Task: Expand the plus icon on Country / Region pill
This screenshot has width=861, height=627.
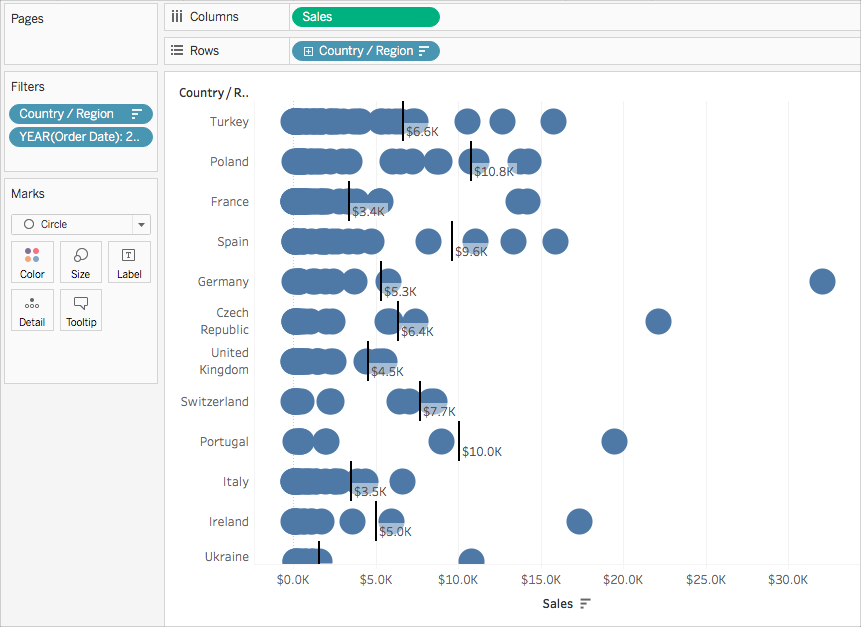Action: (x=308, y=51)
